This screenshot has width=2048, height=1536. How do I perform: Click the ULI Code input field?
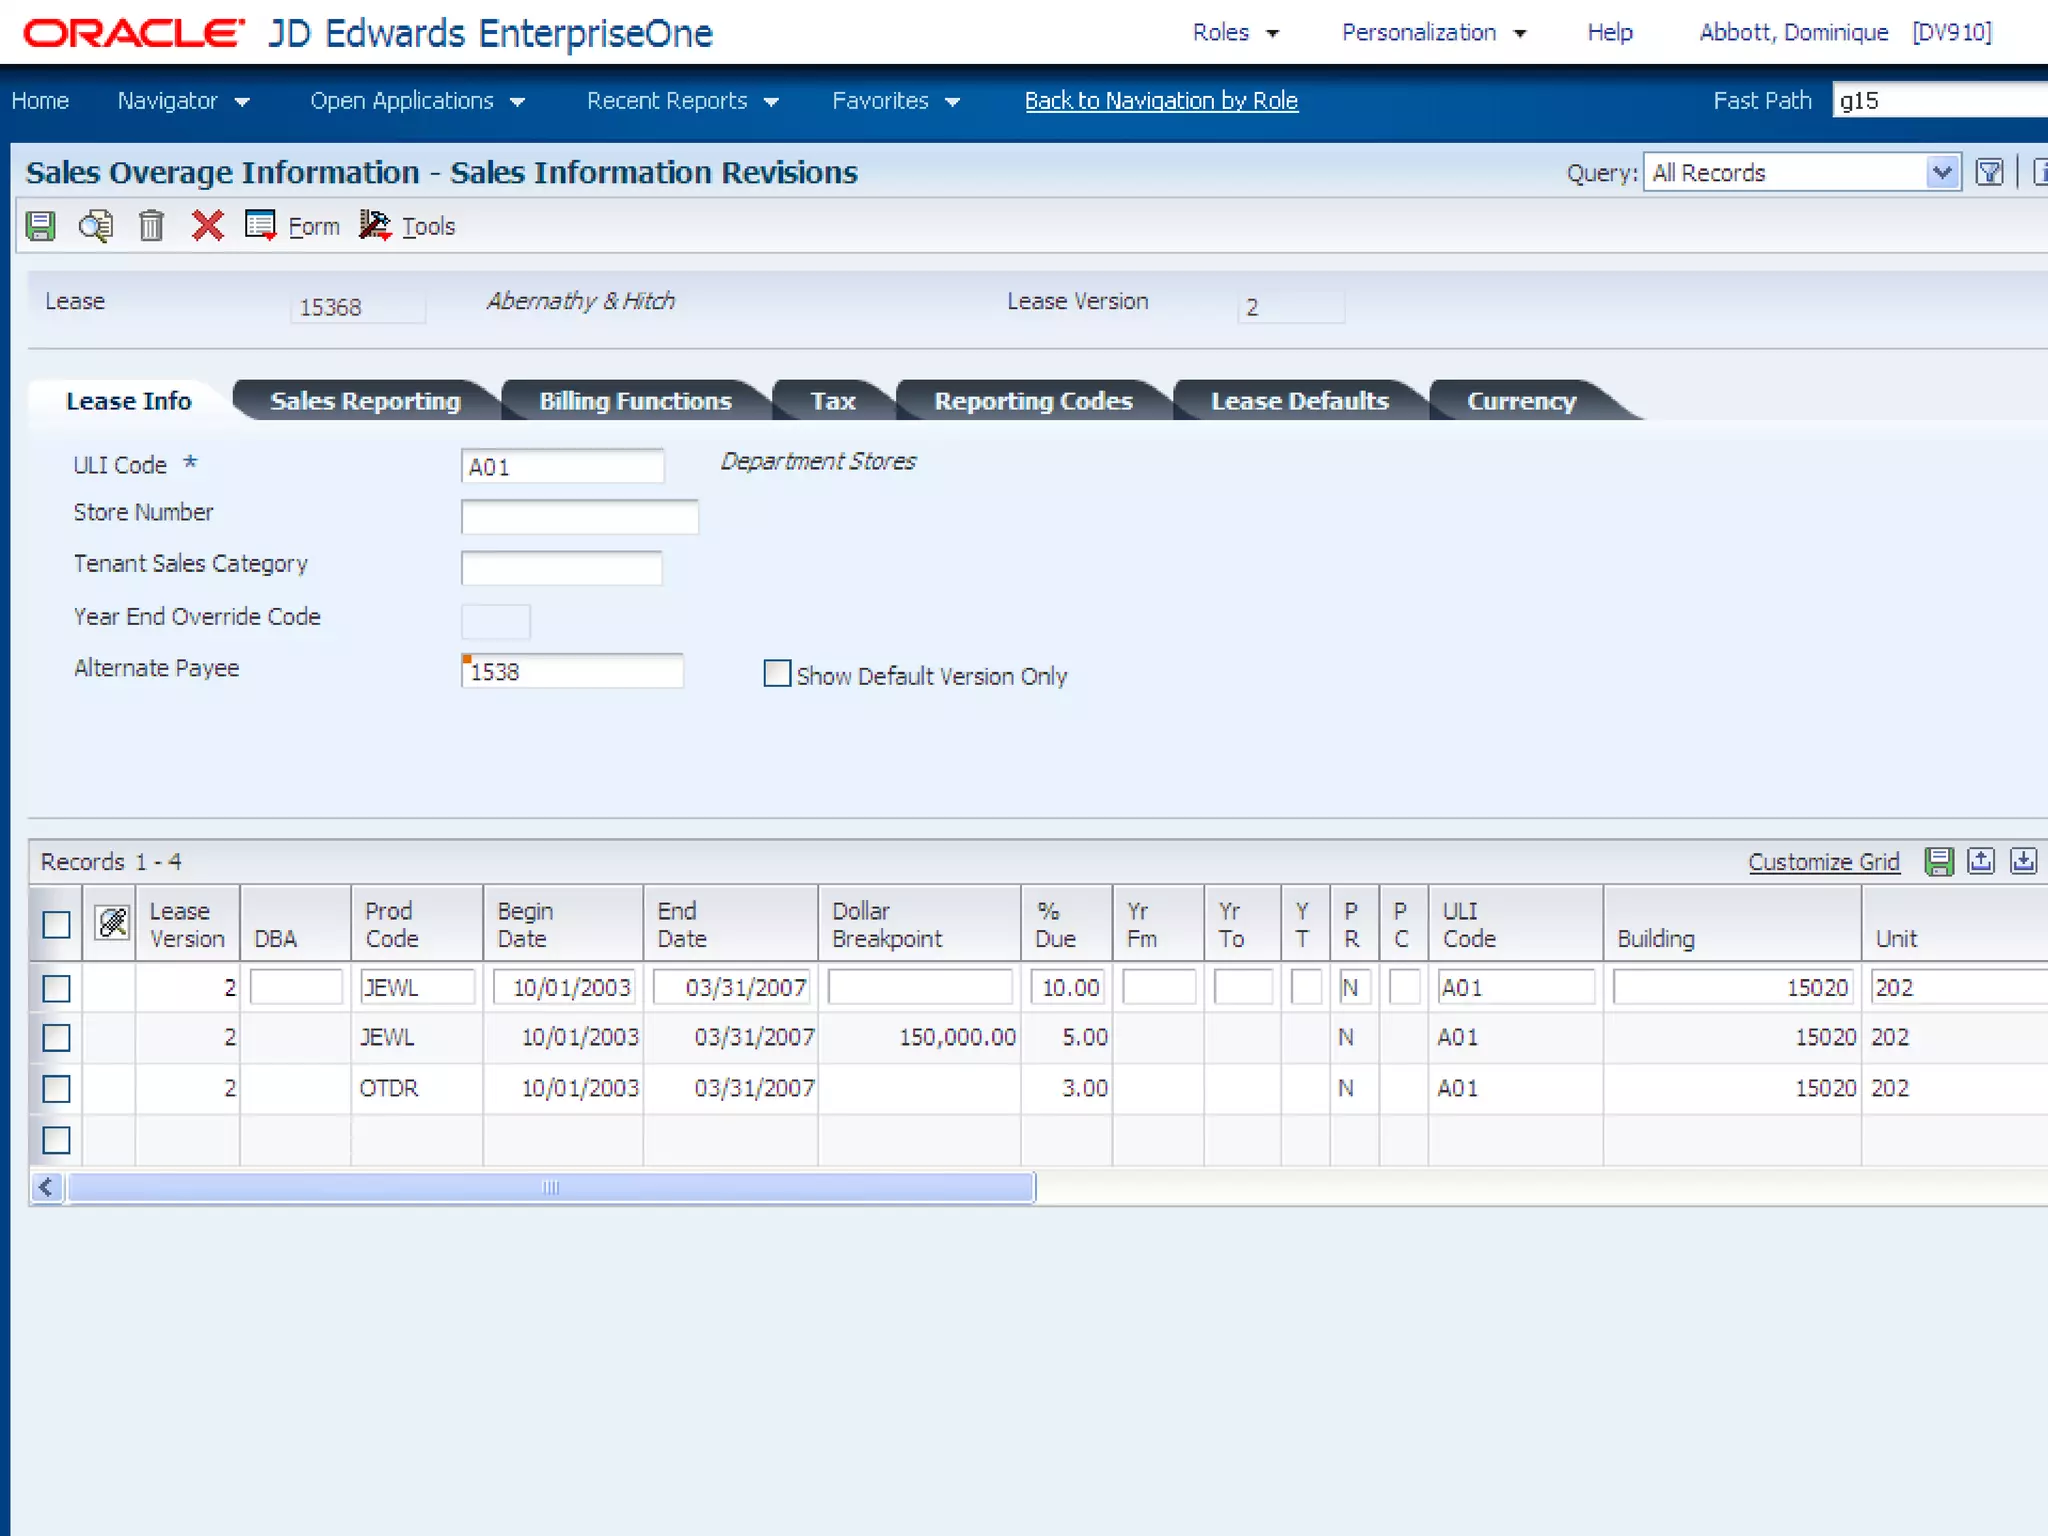pyautogui.click(x=562, y=466)
